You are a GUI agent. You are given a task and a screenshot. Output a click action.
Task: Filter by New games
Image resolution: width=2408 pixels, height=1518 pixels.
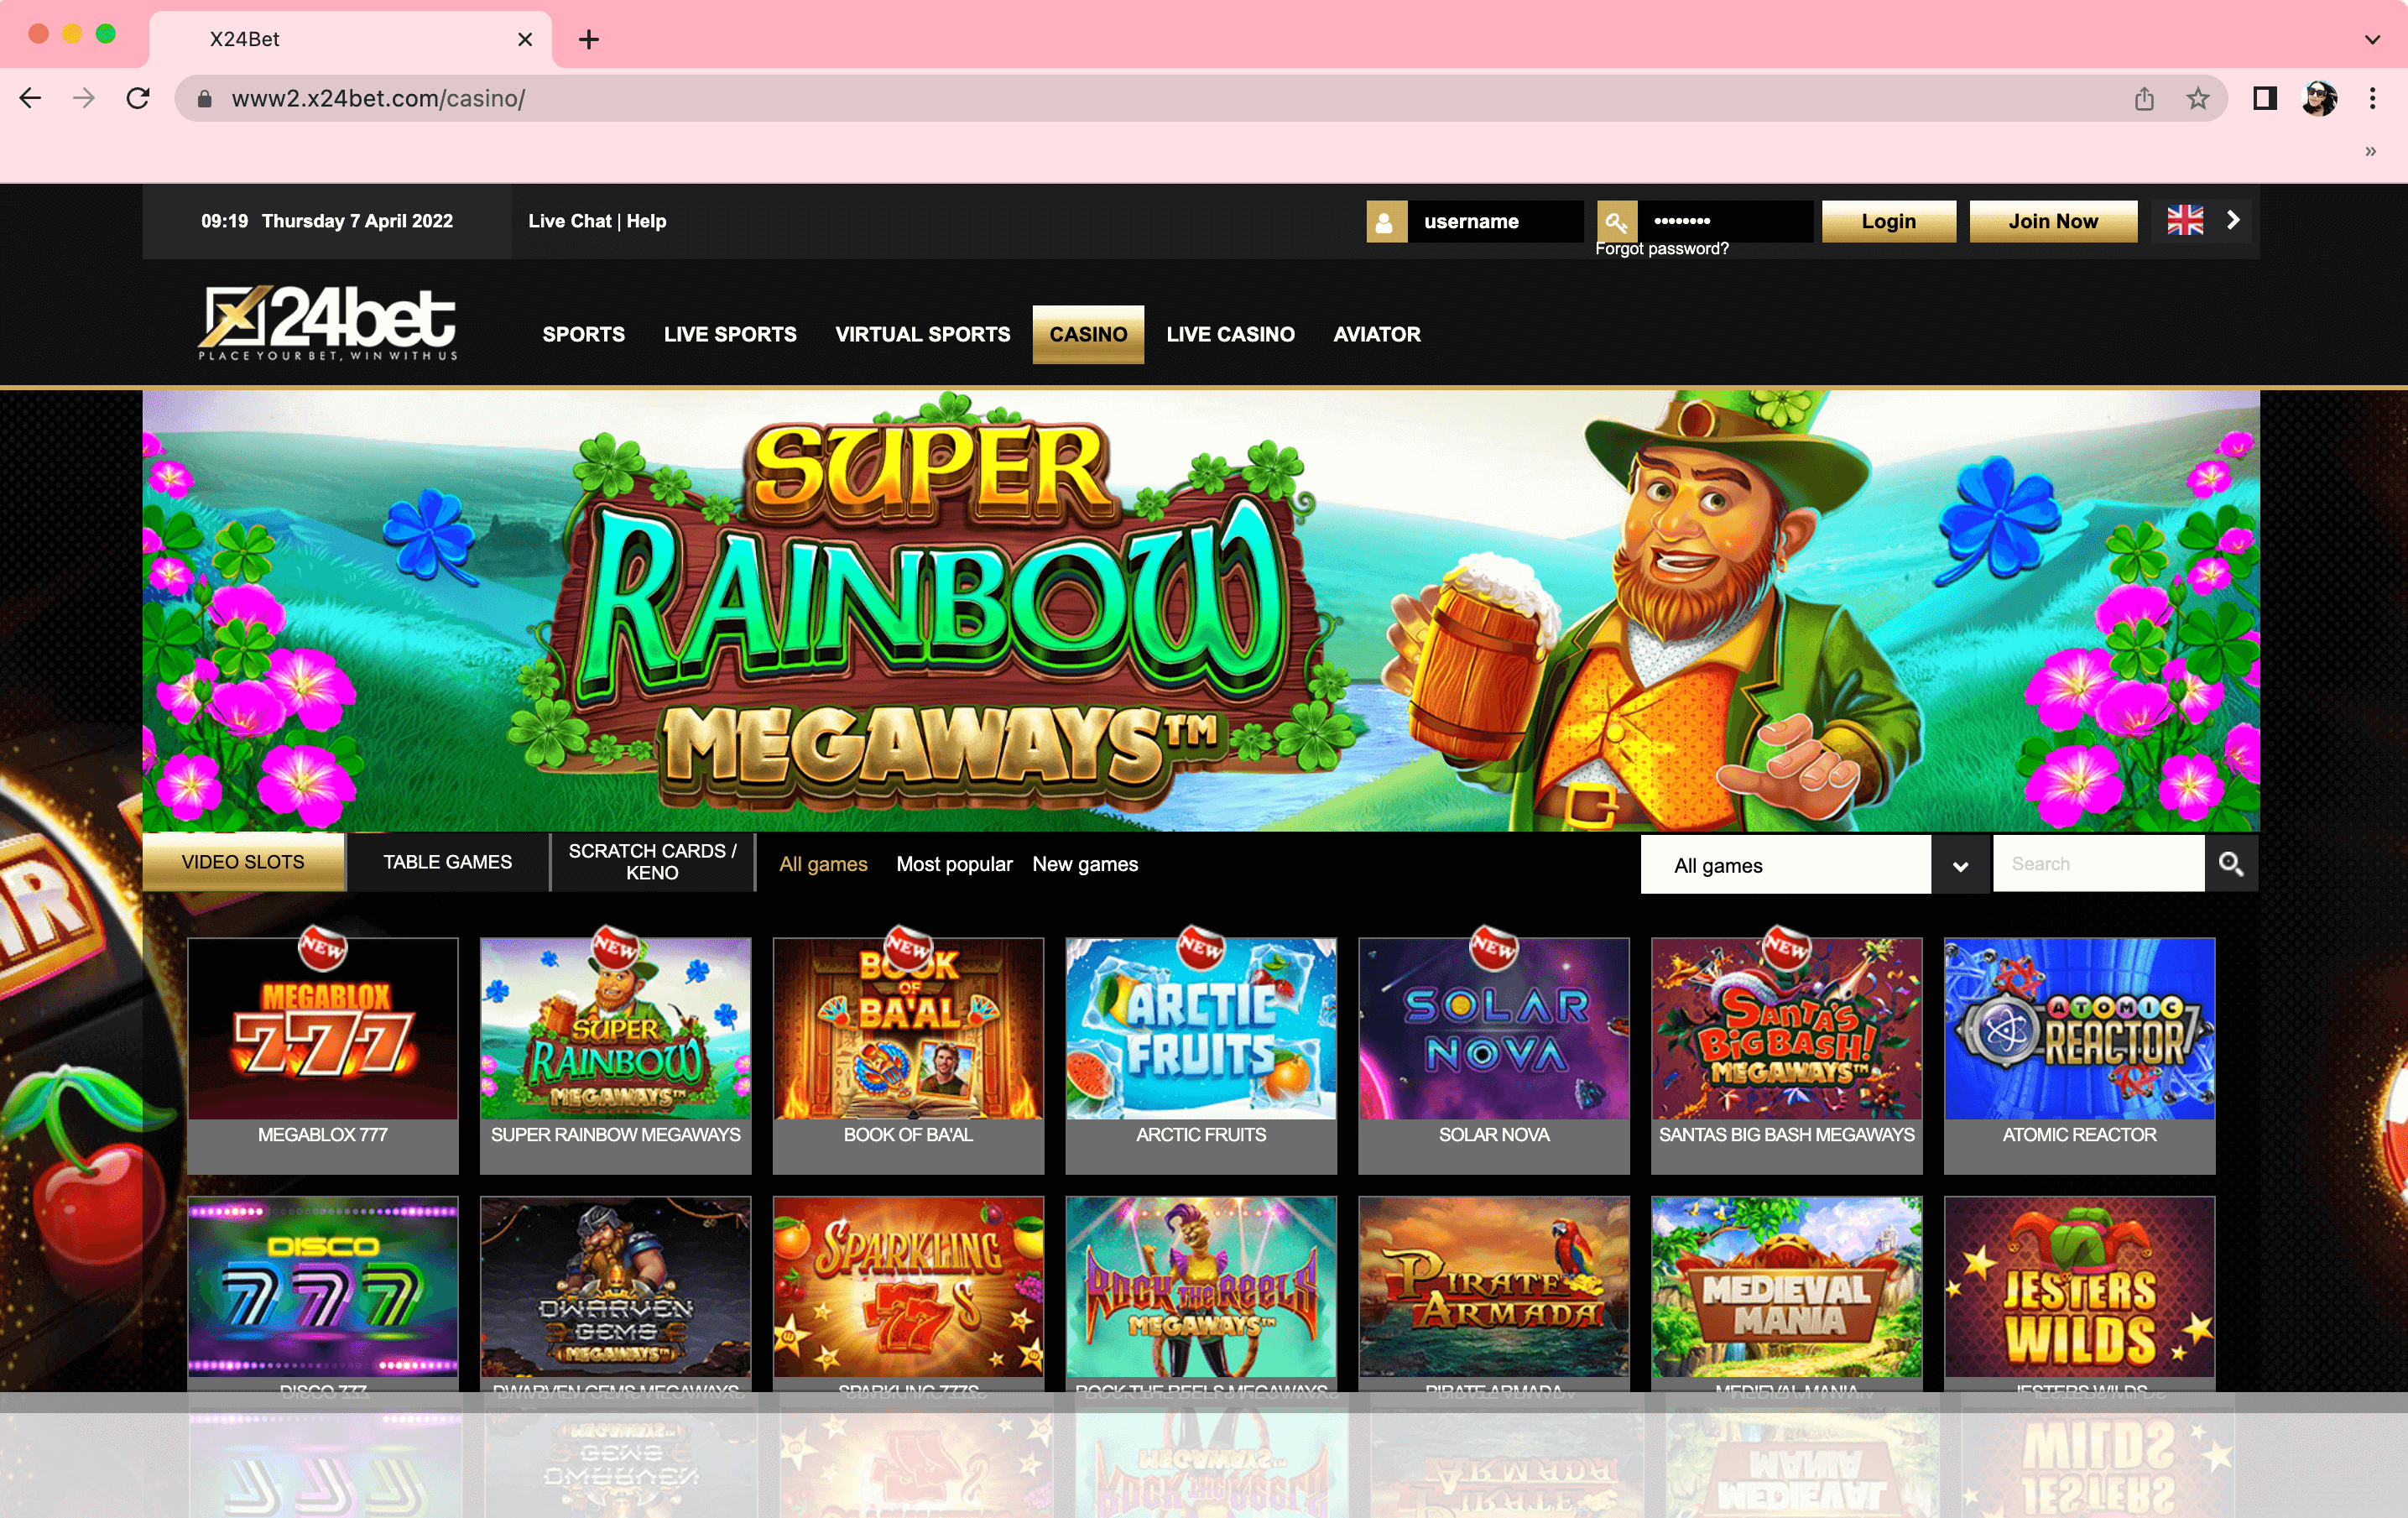tap(1085, 864)
